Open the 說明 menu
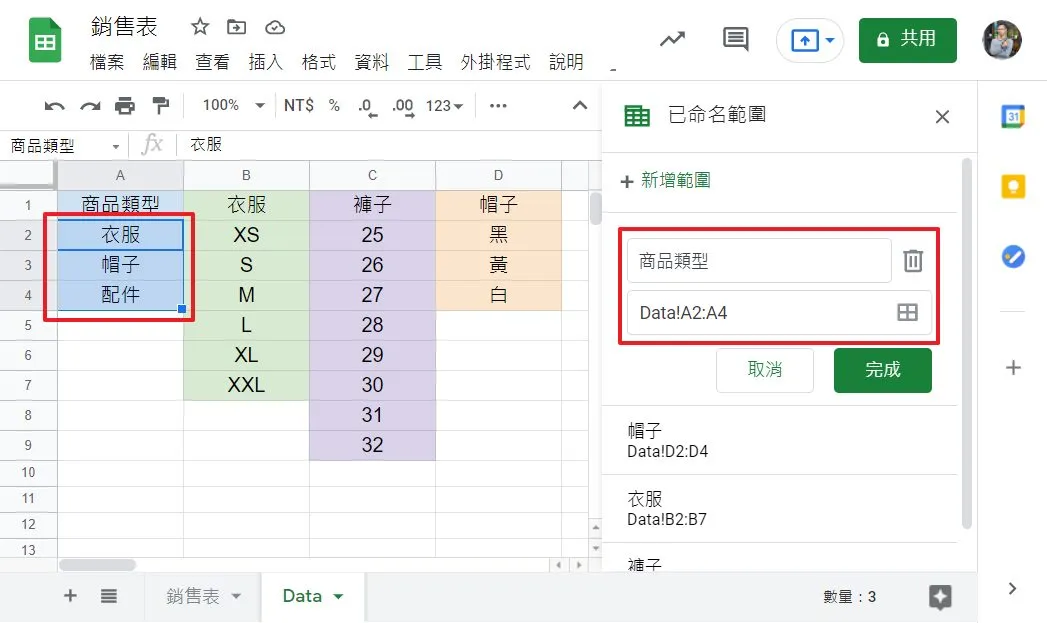1047x623 pixels. click(566, 62)
